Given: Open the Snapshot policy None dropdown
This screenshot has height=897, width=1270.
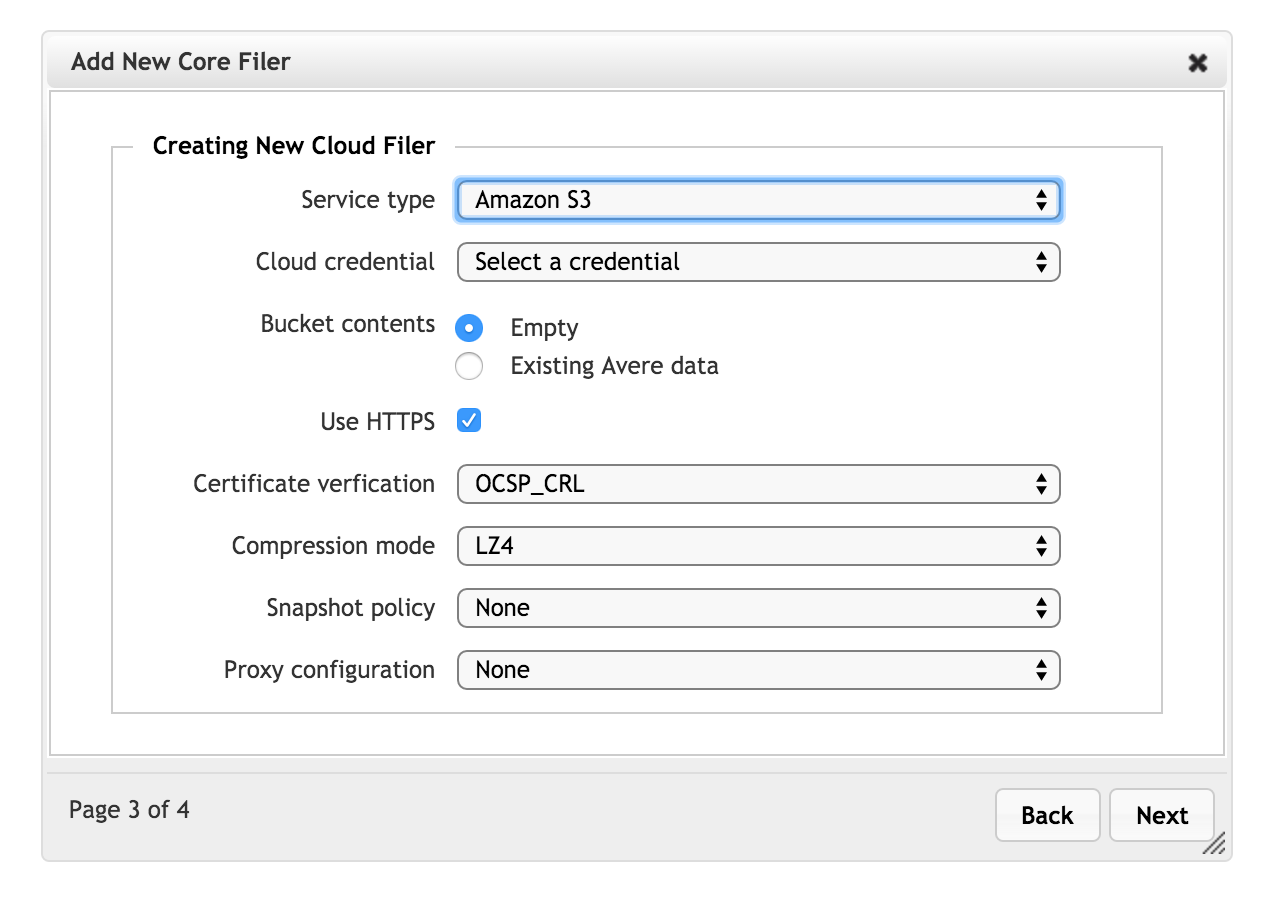Looking at the screenshot, I should [x=758, y=608].
